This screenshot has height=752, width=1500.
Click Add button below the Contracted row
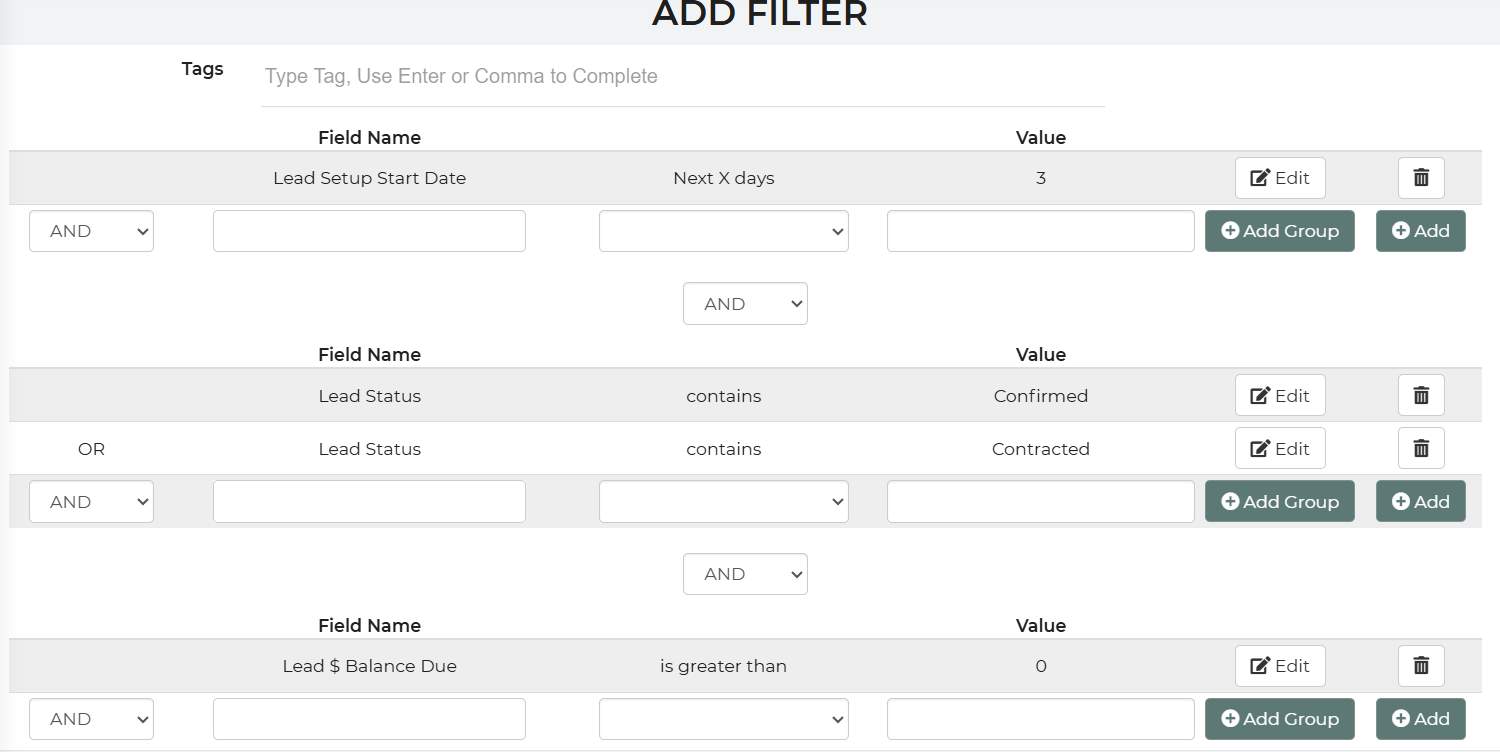click(1421, 501)
